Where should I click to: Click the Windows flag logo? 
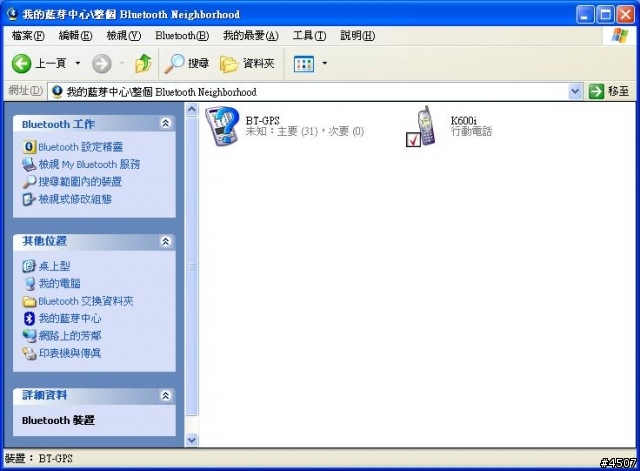(x=620, y=36)
